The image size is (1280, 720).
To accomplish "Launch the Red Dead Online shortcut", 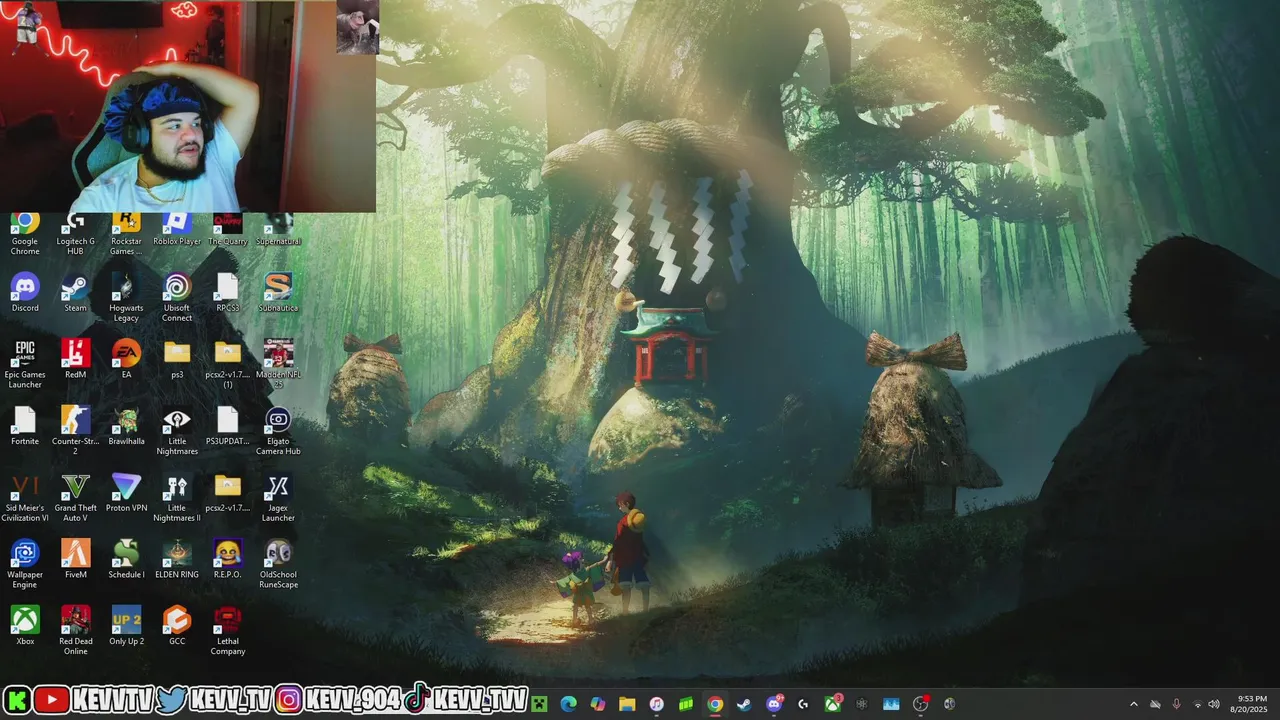I will pyautogui.click(x=75, y=631).
